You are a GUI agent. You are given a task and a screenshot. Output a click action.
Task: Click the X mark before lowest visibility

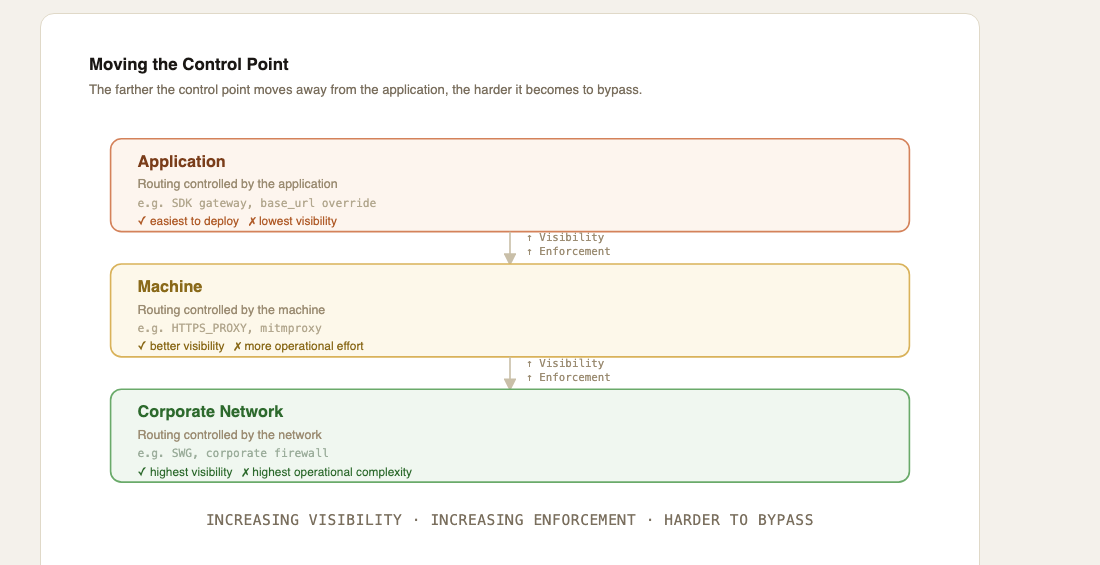(252, 221)
